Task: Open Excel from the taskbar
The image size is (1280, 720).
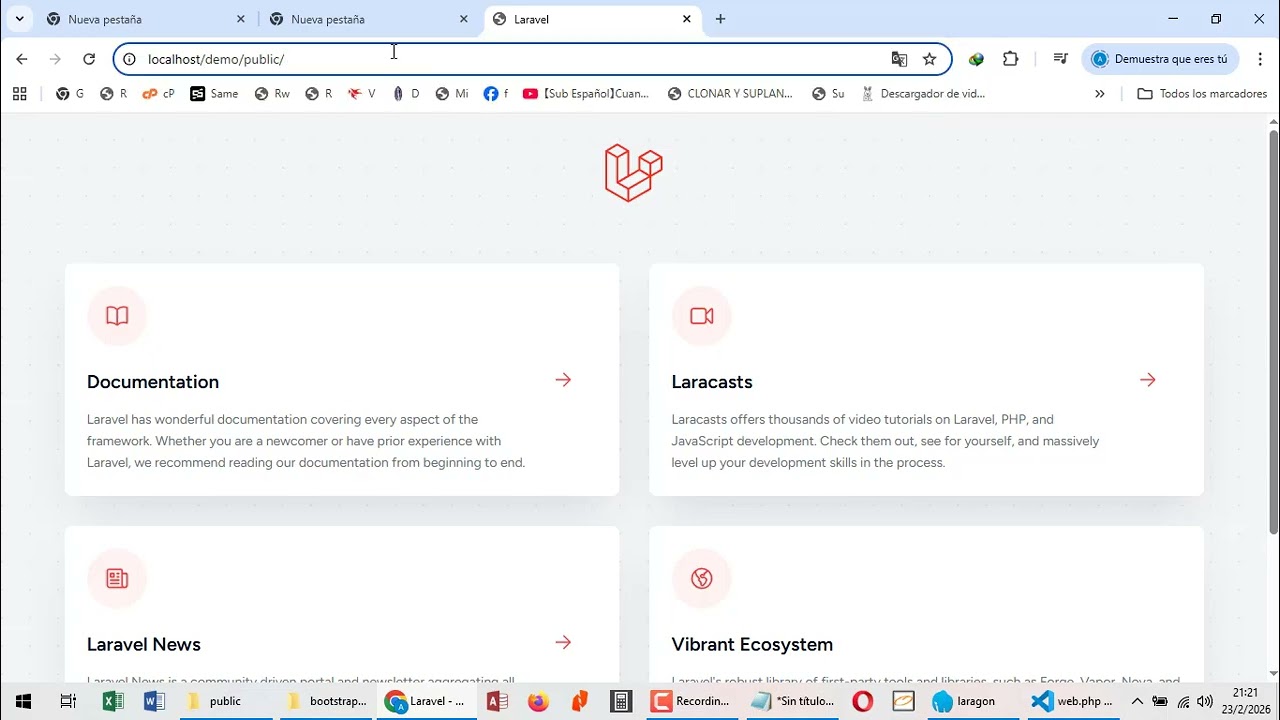Action: pyautogui.click(x=113, y=701)
